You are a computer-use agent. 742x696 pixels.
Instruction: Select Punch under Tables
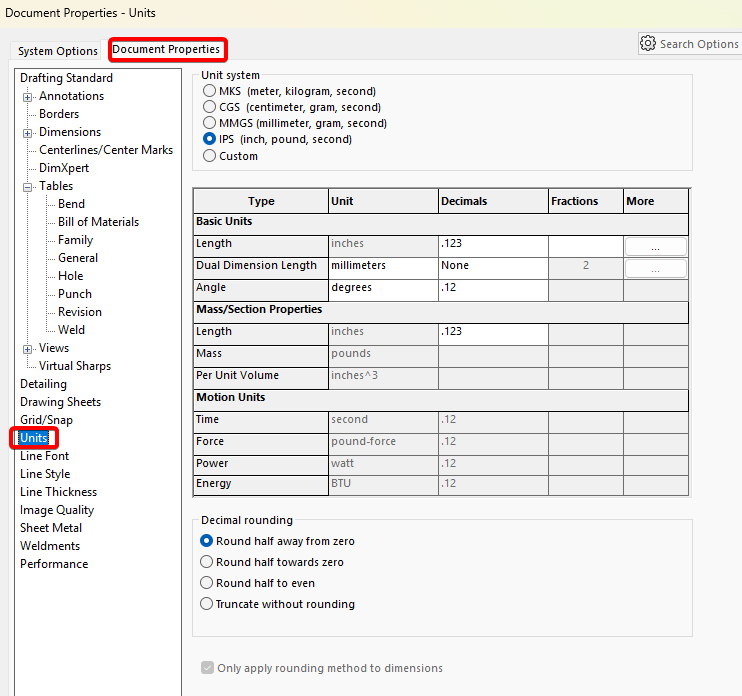pos(75,293)
